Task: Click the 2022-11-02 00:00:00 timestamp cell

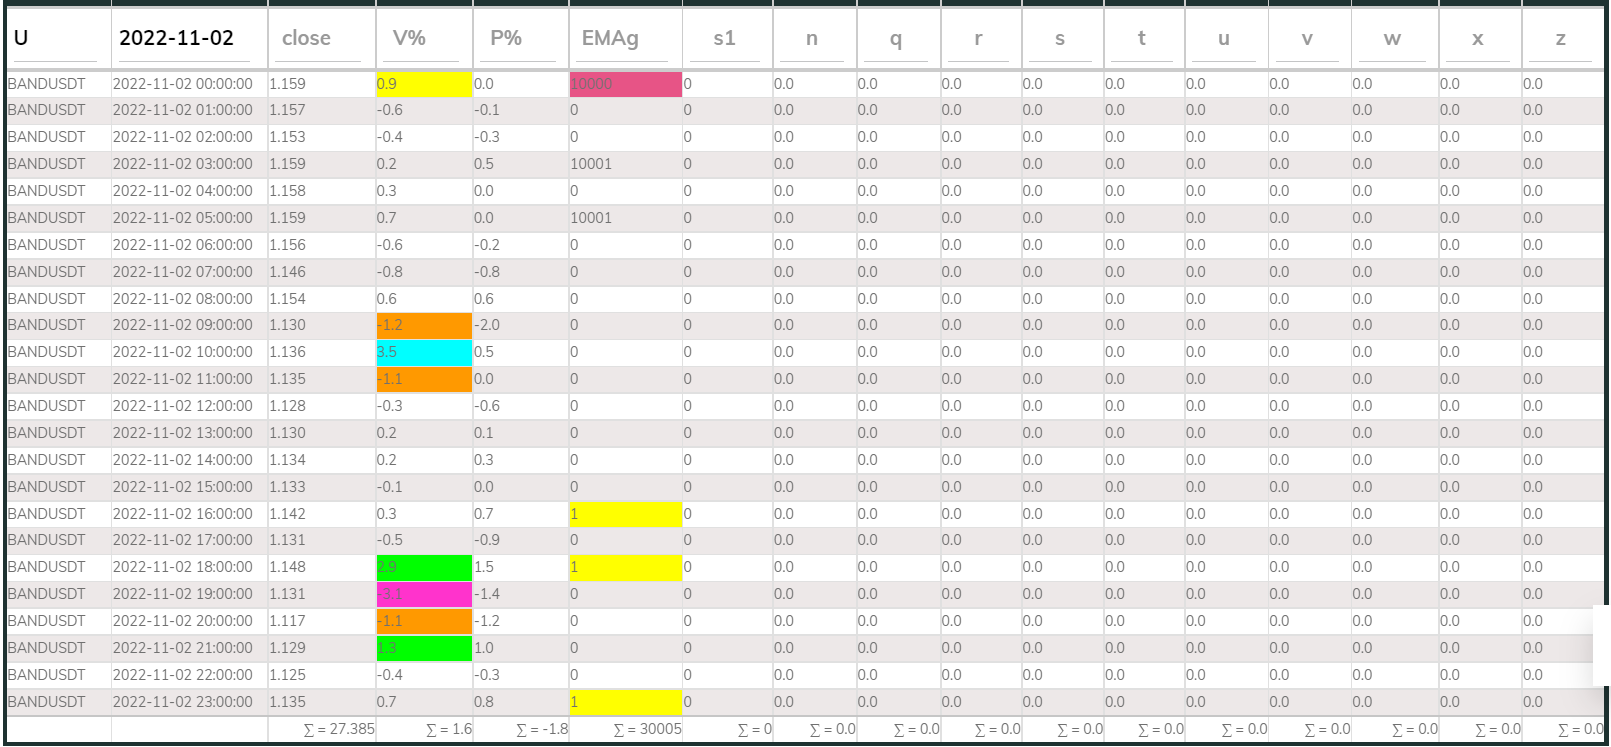Action: click(190, 84)
